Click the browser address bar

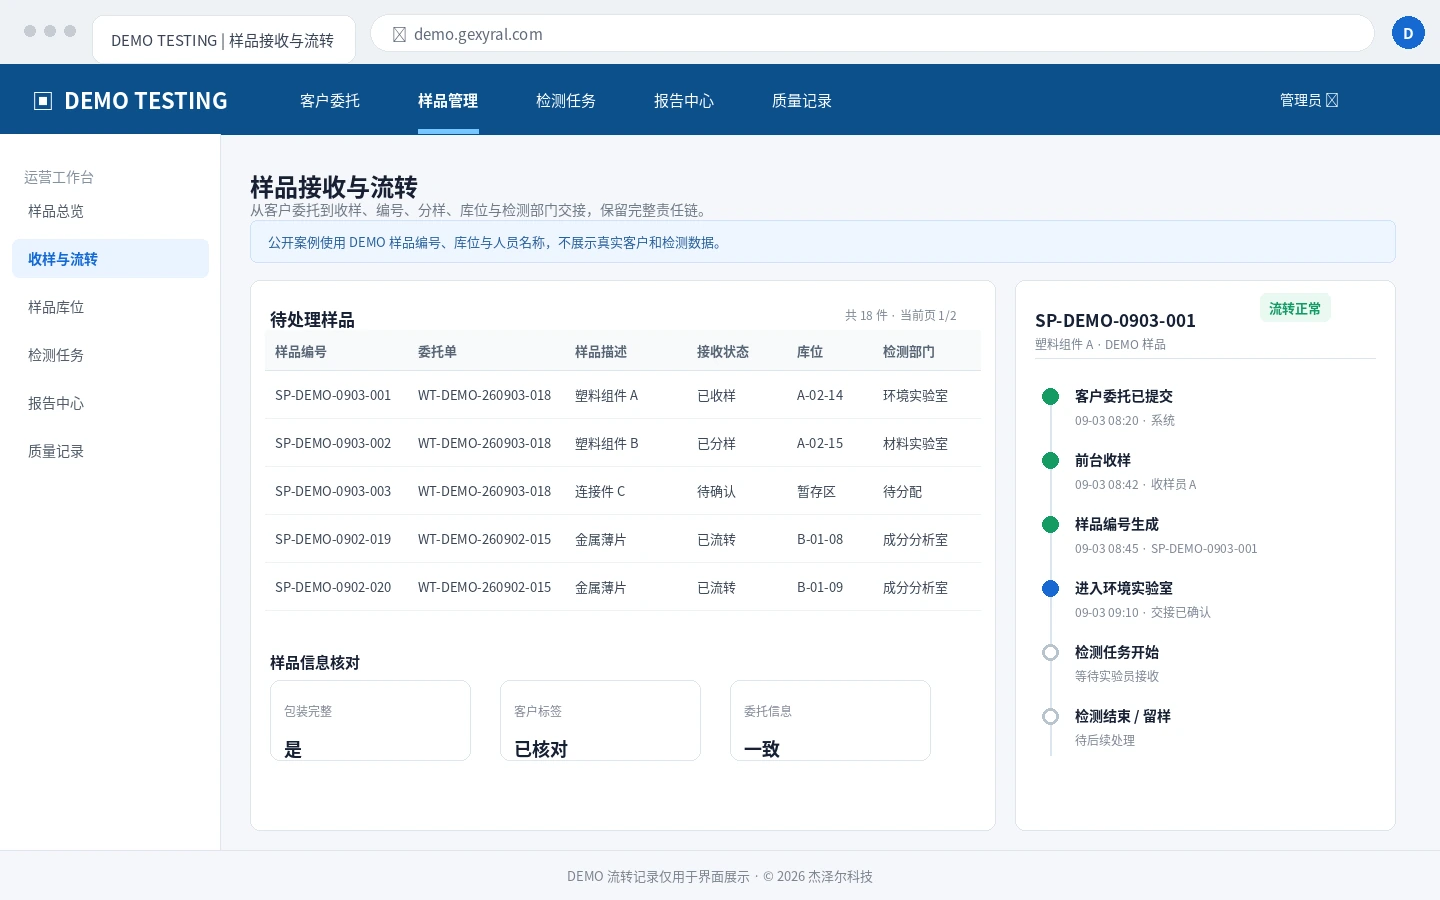click(872, 34)
